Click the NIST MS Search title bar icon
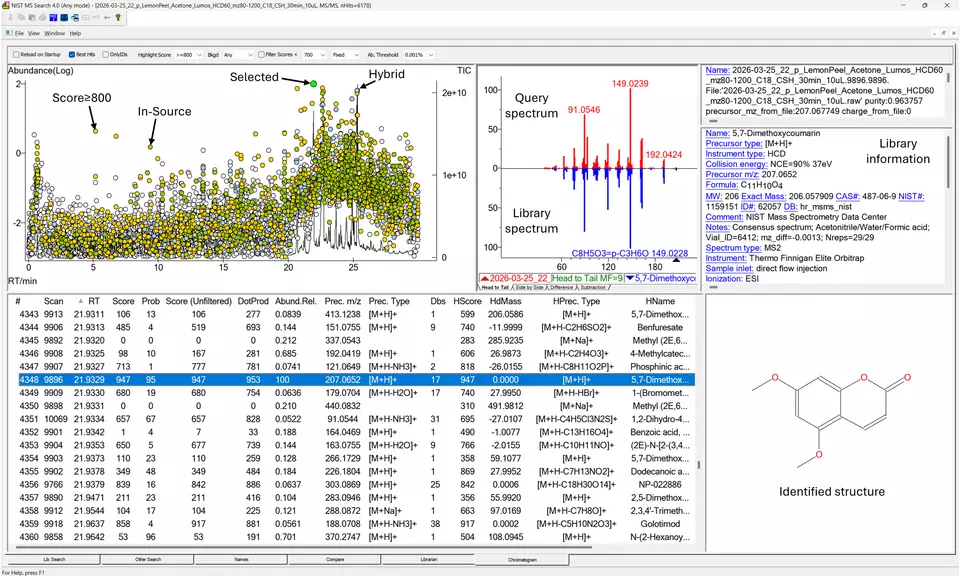 pyautogui.click(x=6, y=5)
